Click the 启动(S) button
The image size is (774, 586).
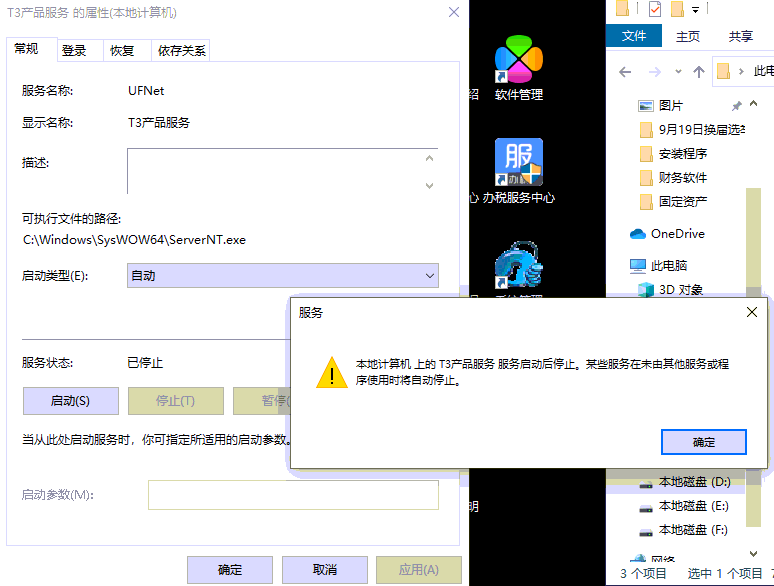71,401
